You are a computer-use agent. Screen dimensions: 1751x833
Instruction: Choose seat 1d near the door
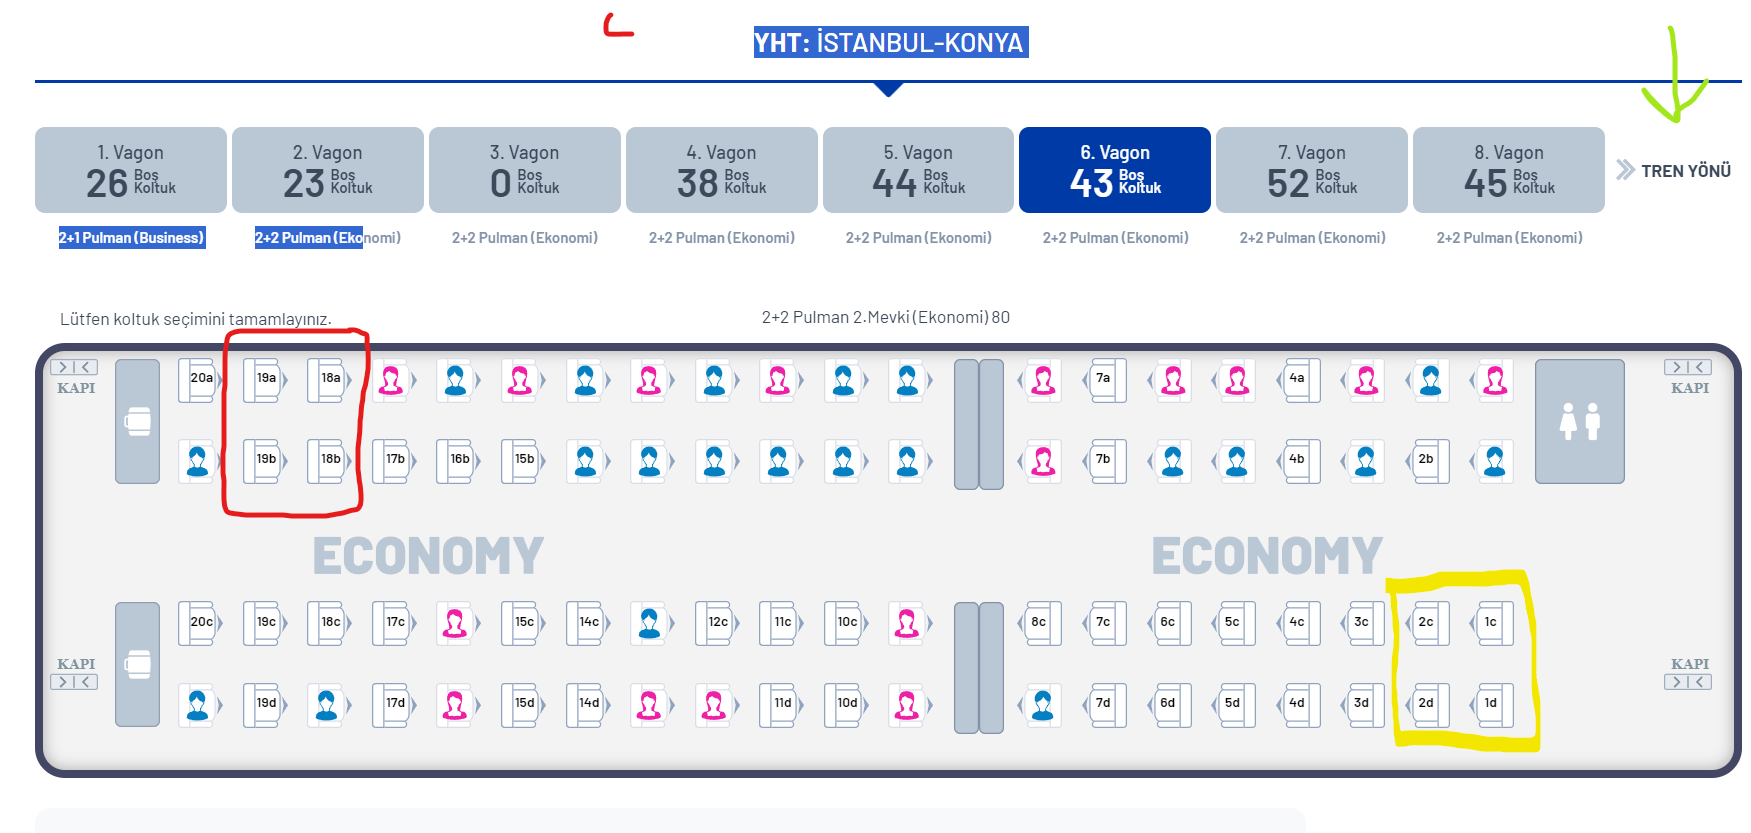[1490, 705]
